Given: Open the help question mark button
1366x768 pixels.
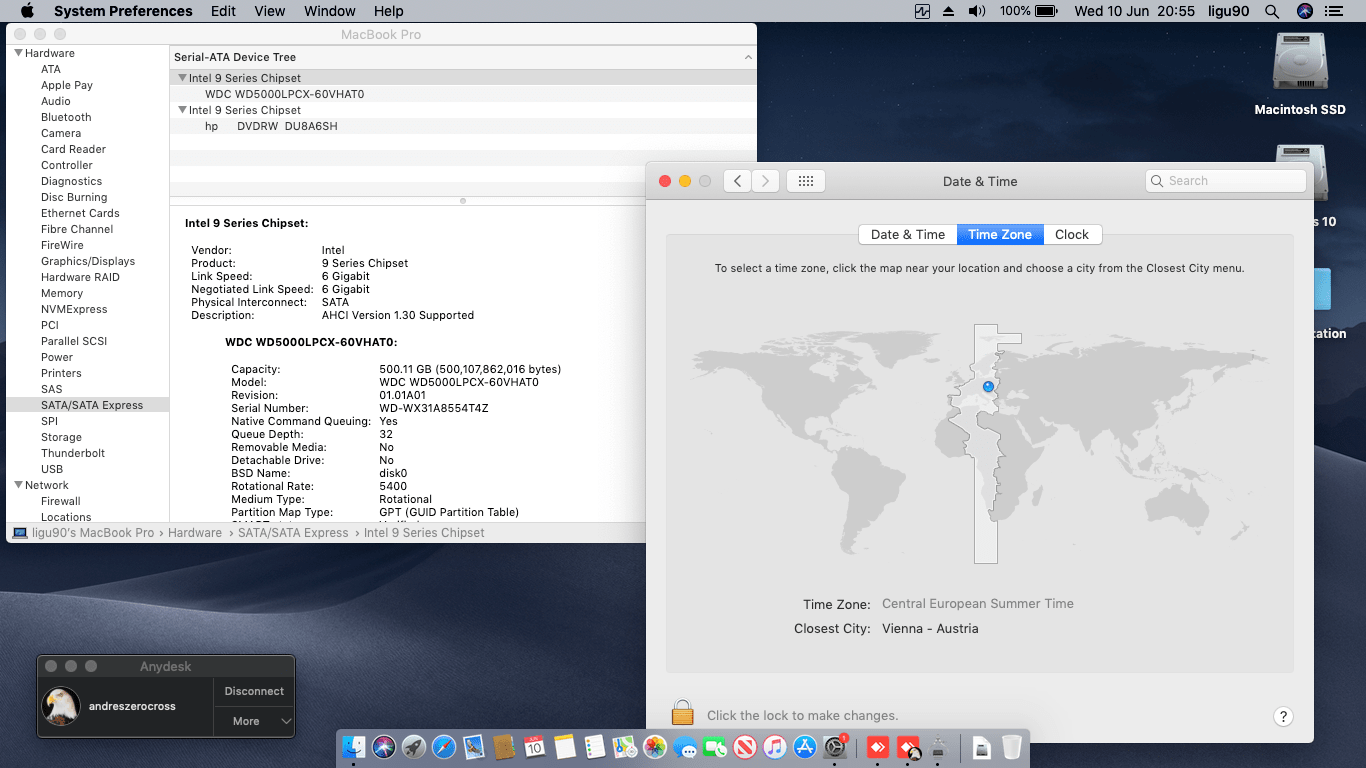Looking at the screenshot, I should 1283,716.
